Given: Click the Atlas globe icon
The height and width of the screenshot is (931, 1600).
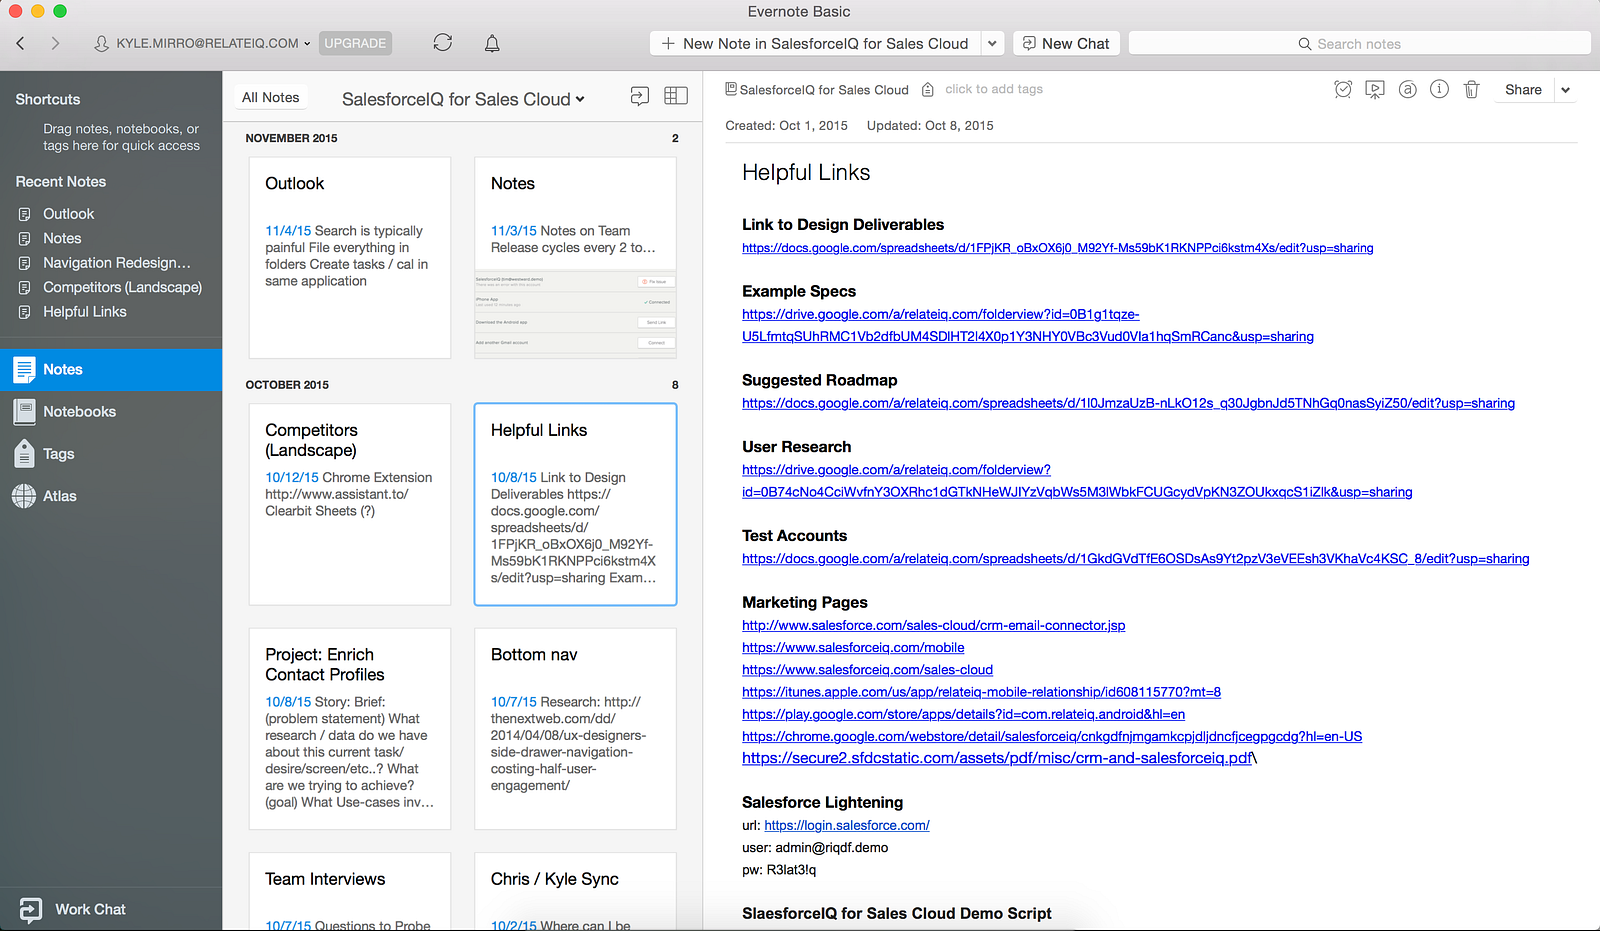Looking at the screenshot, I should 24,495.
